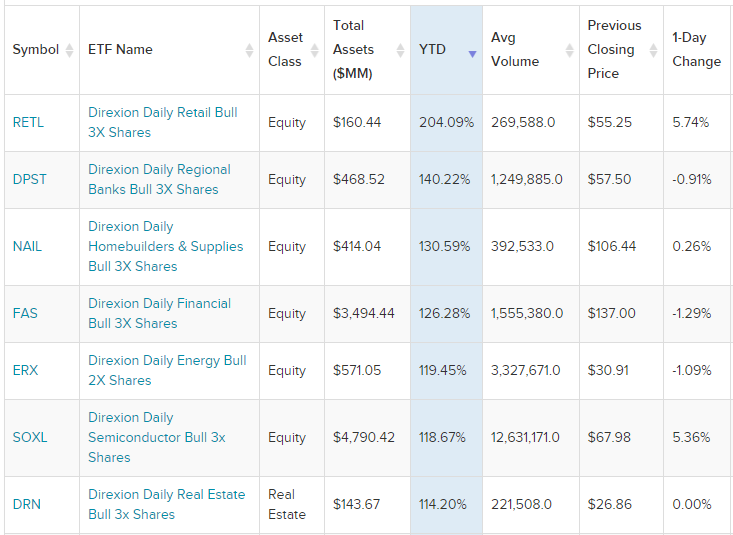Image resolution: width=733 pixels, height=535 pixels.
Task: Click the 114.20% YTD value
Action: [x=443, y=505]
